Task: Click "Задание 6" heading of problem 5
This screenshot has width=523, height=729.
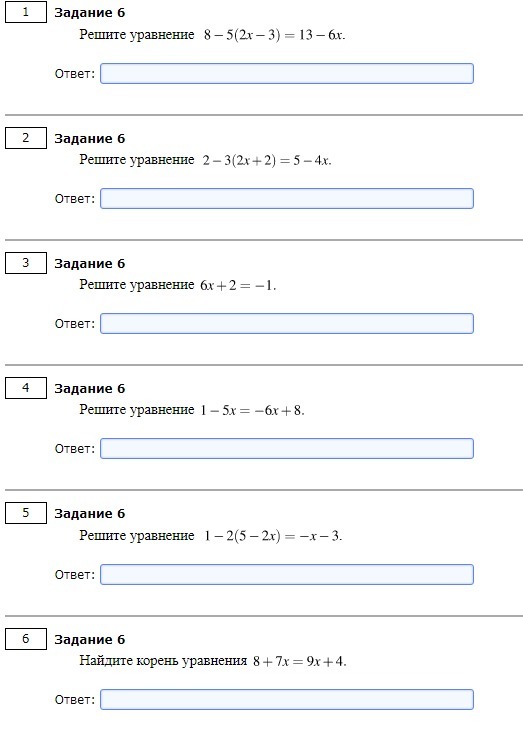Action: [90, 514]
